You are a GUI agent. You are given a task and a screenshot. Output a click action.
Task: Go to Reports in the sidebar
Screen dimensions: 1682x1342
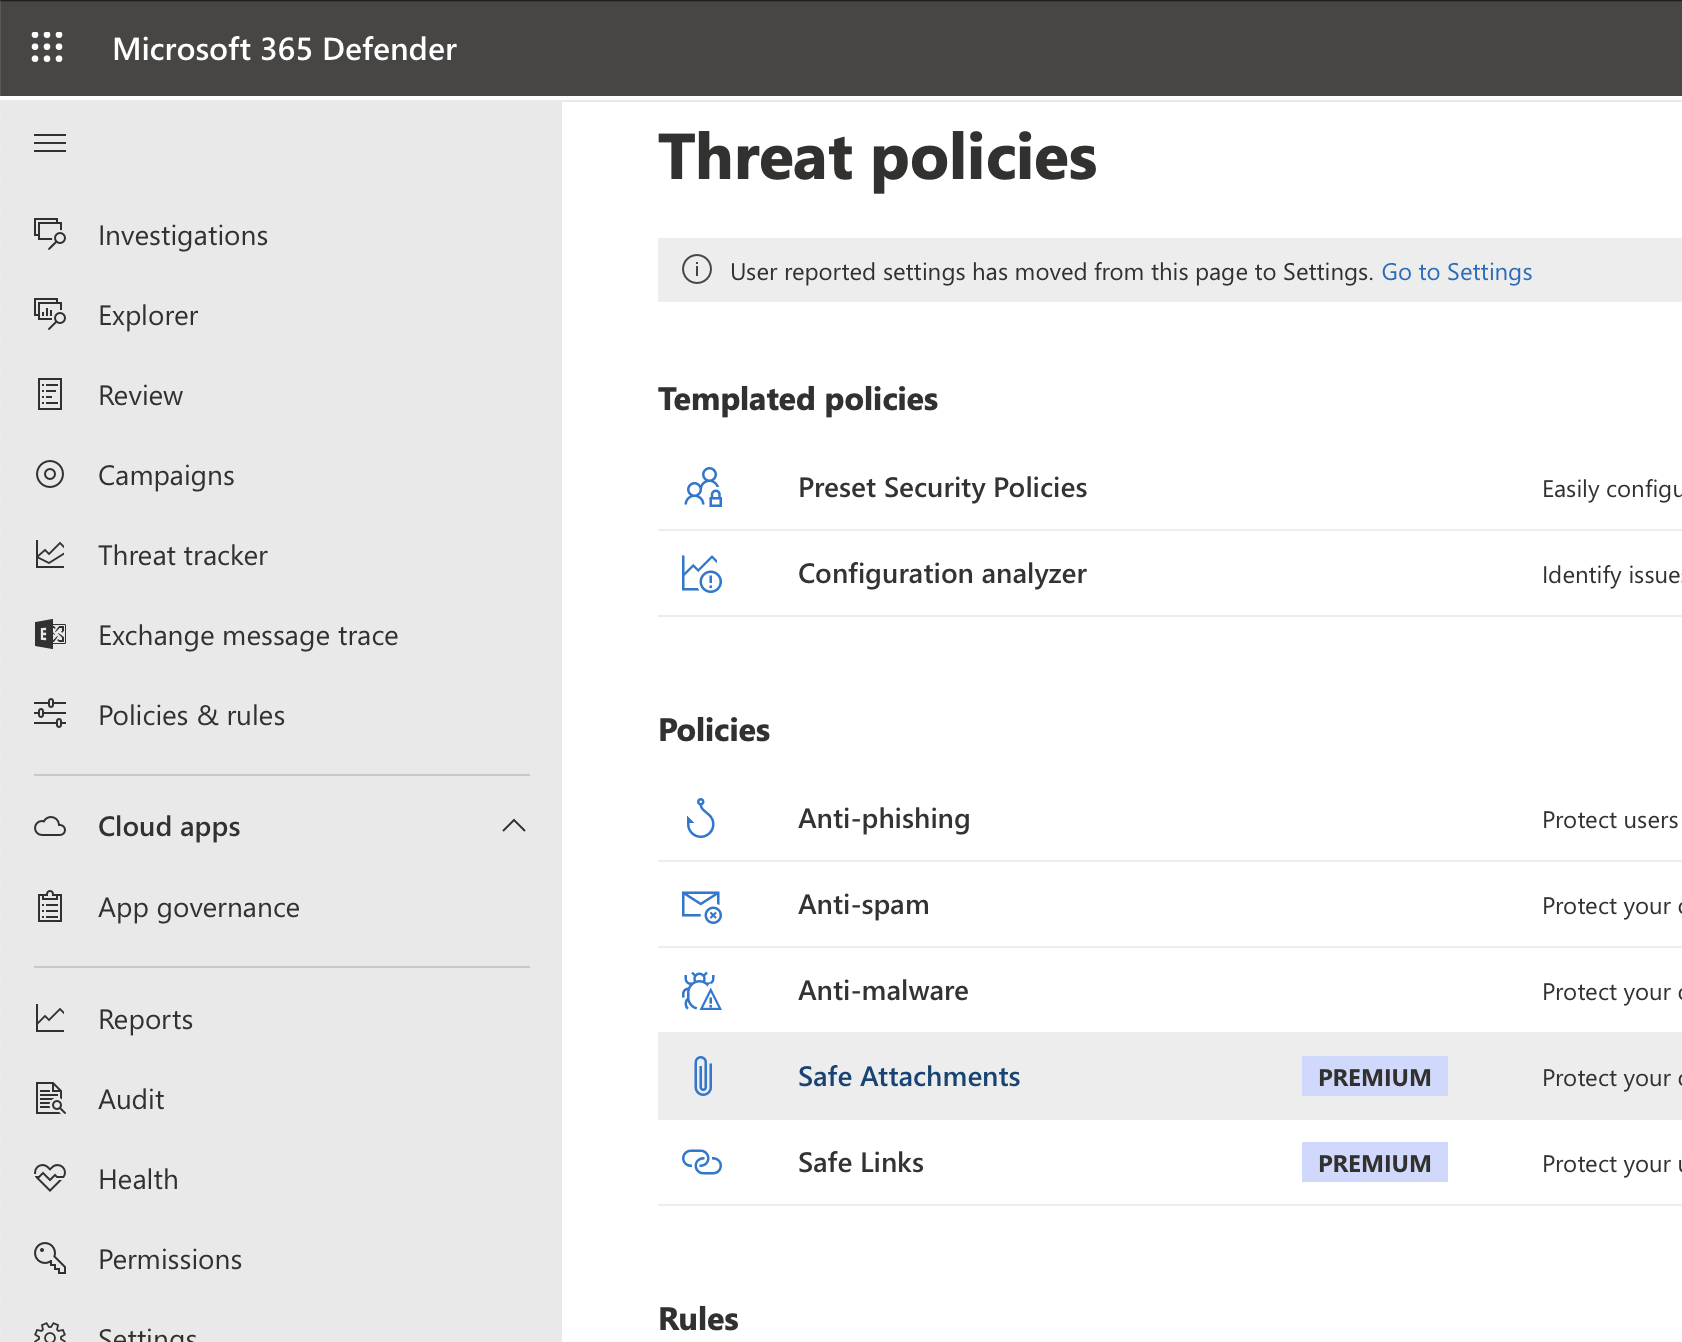click(145, 1020)
